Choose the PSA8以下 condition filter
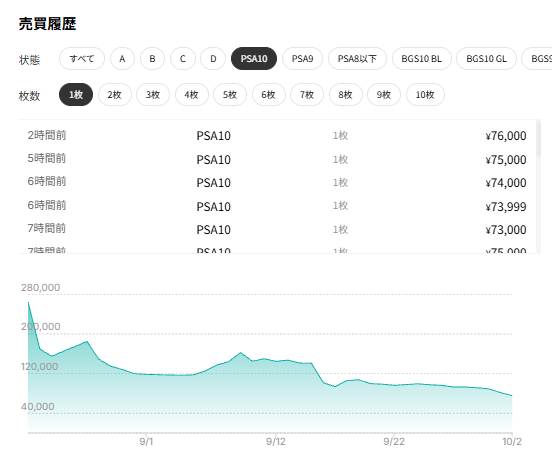Image resolution: width=552 pixels, height=469 pixels. tap(357, 59)
